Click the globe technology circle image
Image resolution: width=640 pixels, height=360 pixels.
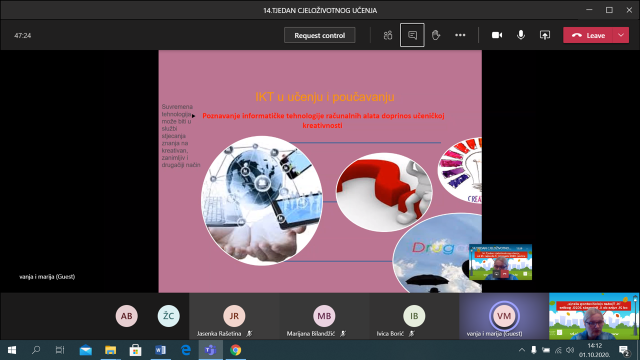[x=262, y=200]
